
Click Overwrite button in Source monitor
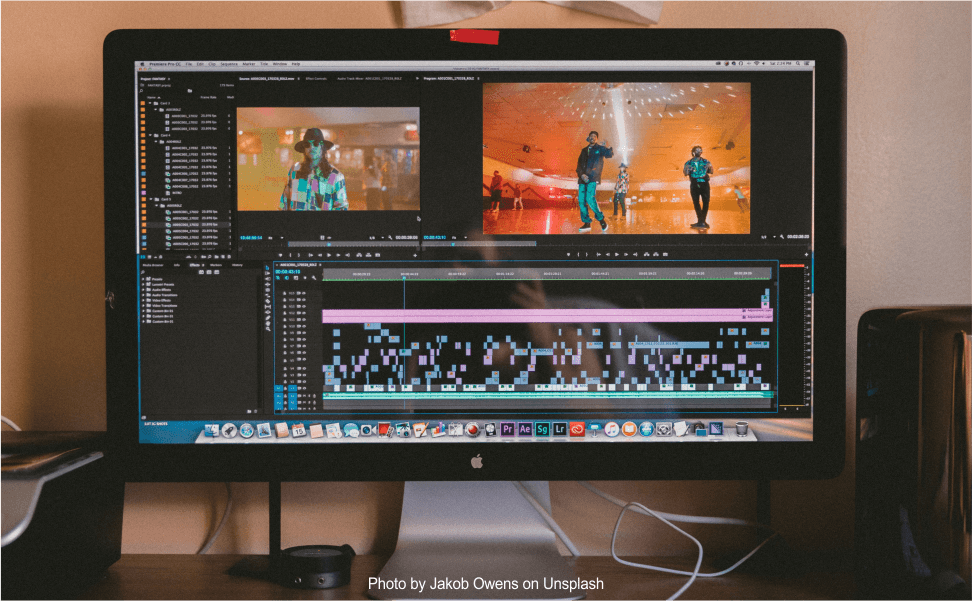coord(368,255)
